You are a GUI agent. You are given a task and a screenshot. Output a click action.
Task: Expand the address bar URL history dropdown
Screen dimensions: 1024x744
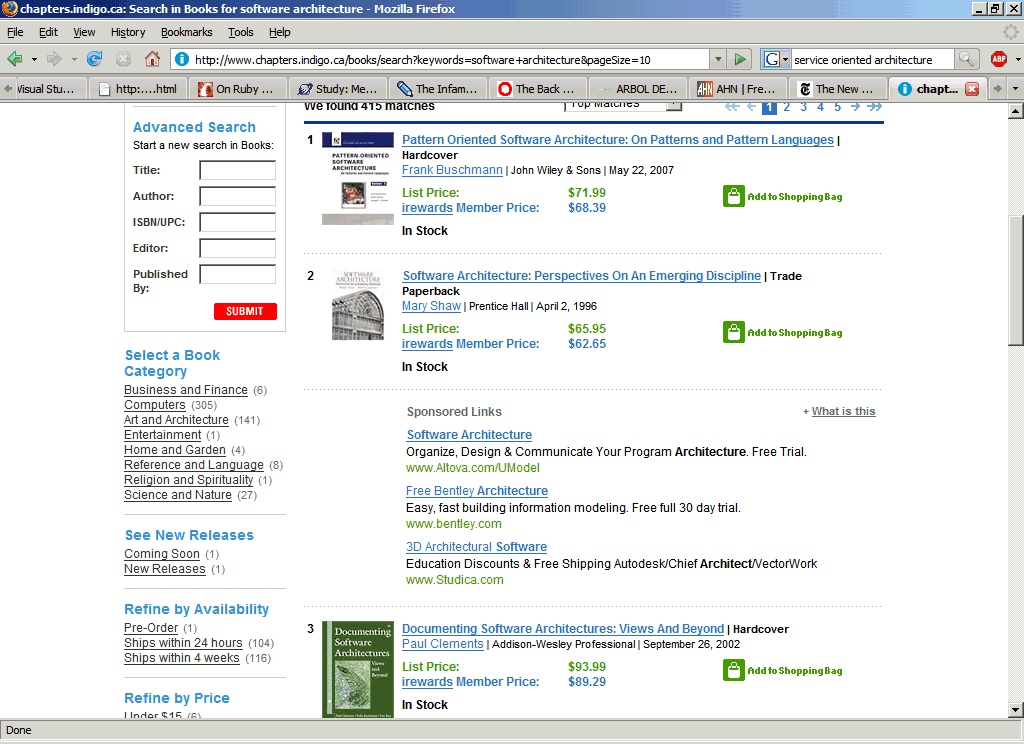pyautogui.click(x=718, y=59)
